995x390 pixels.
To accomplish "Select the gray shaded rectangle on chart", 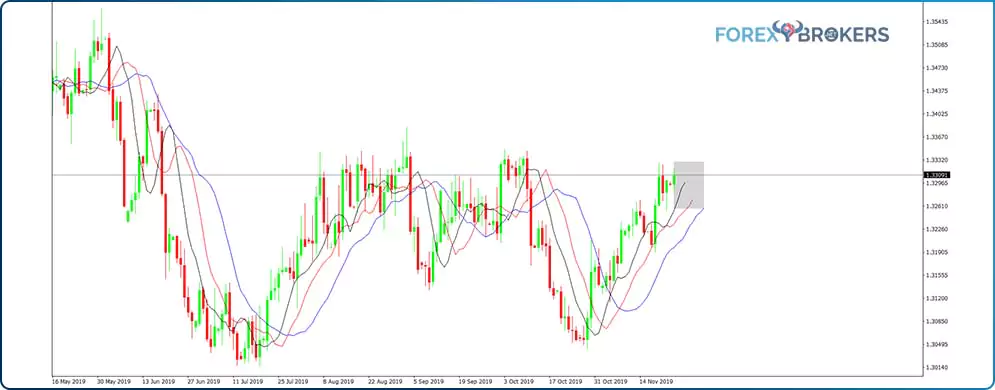I will [x=689, y=185].
